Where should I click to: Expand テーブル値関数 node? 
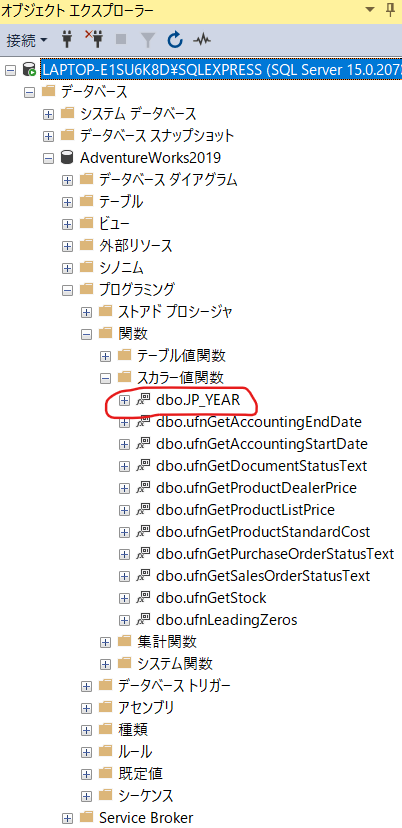tap(106, 356)
